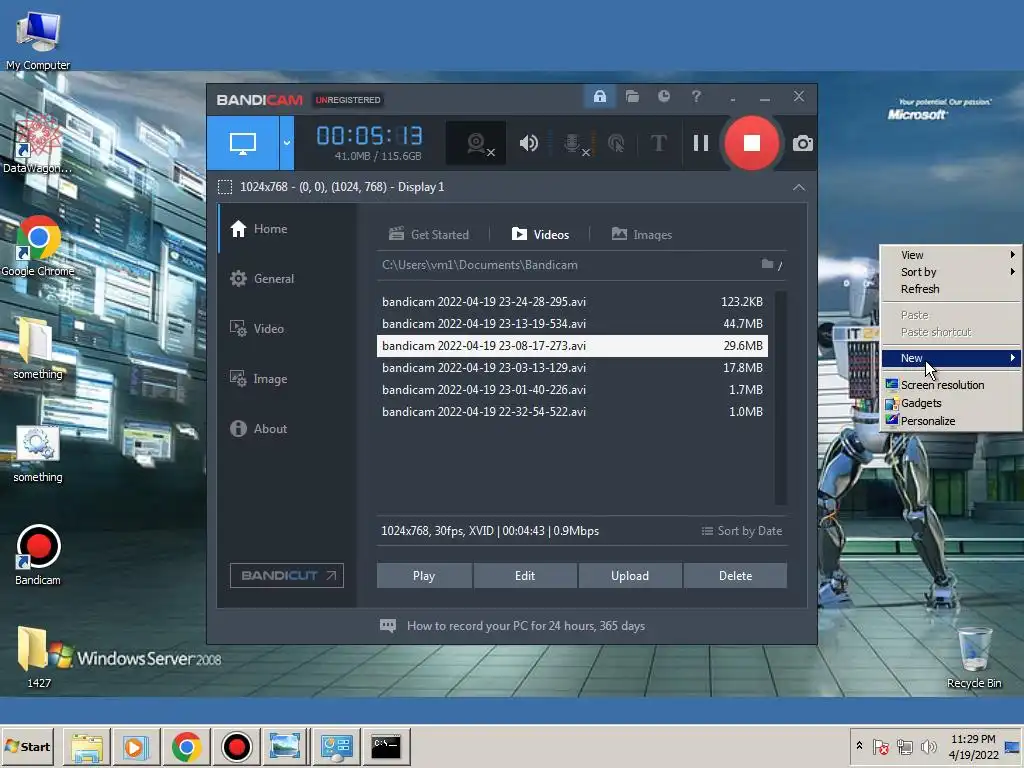Screen dimensions: 1024x768
Task: Open the Image settings section
Action: 287,379
